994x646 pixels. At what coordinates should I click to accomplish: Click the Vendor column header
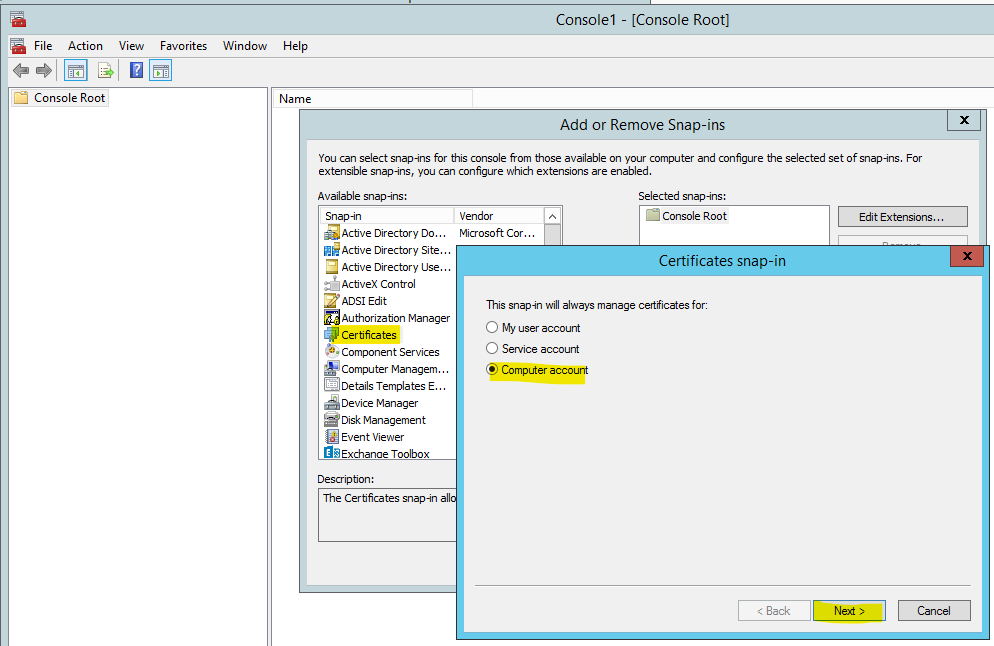[497, 216]
